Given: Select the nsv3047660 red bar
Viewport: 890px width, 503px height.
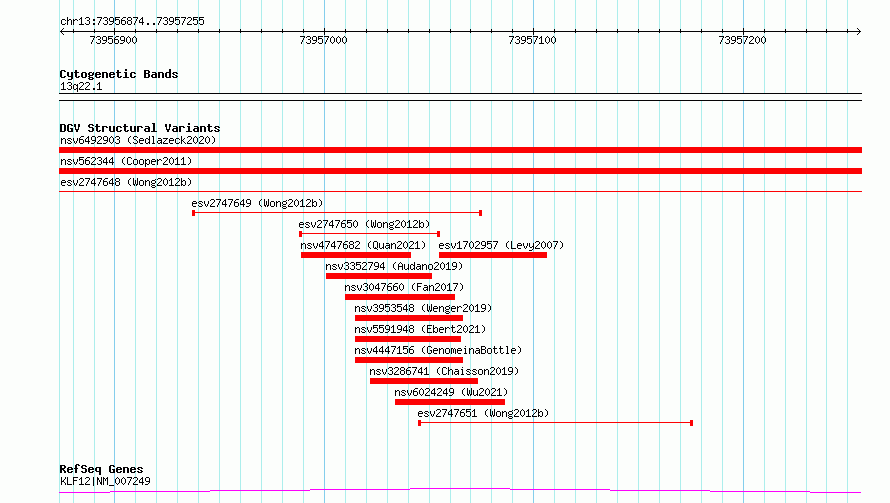Looking at the screenshot, I should click(400, 297).
